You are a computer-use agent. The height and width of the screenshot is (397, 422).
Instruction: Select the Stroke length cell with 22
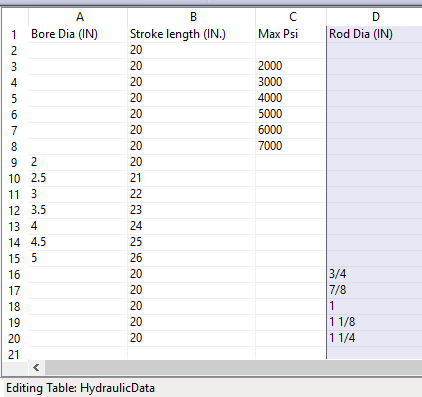[x=191, y=194]
